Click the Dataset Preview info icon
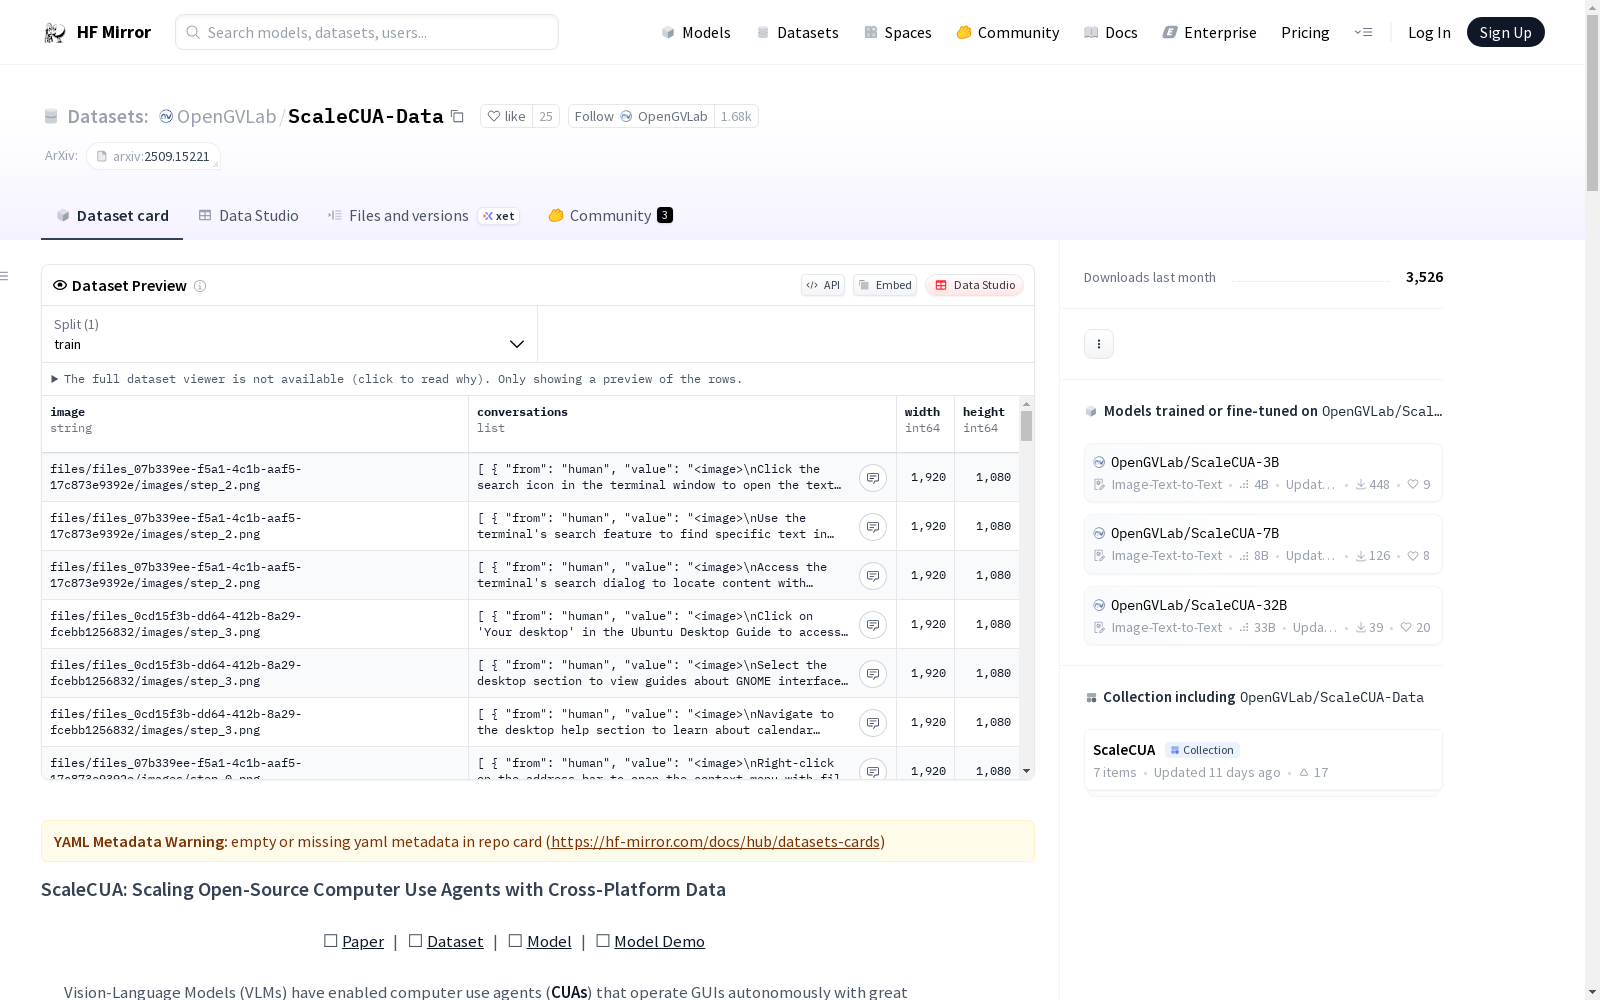 pos(200,286)
